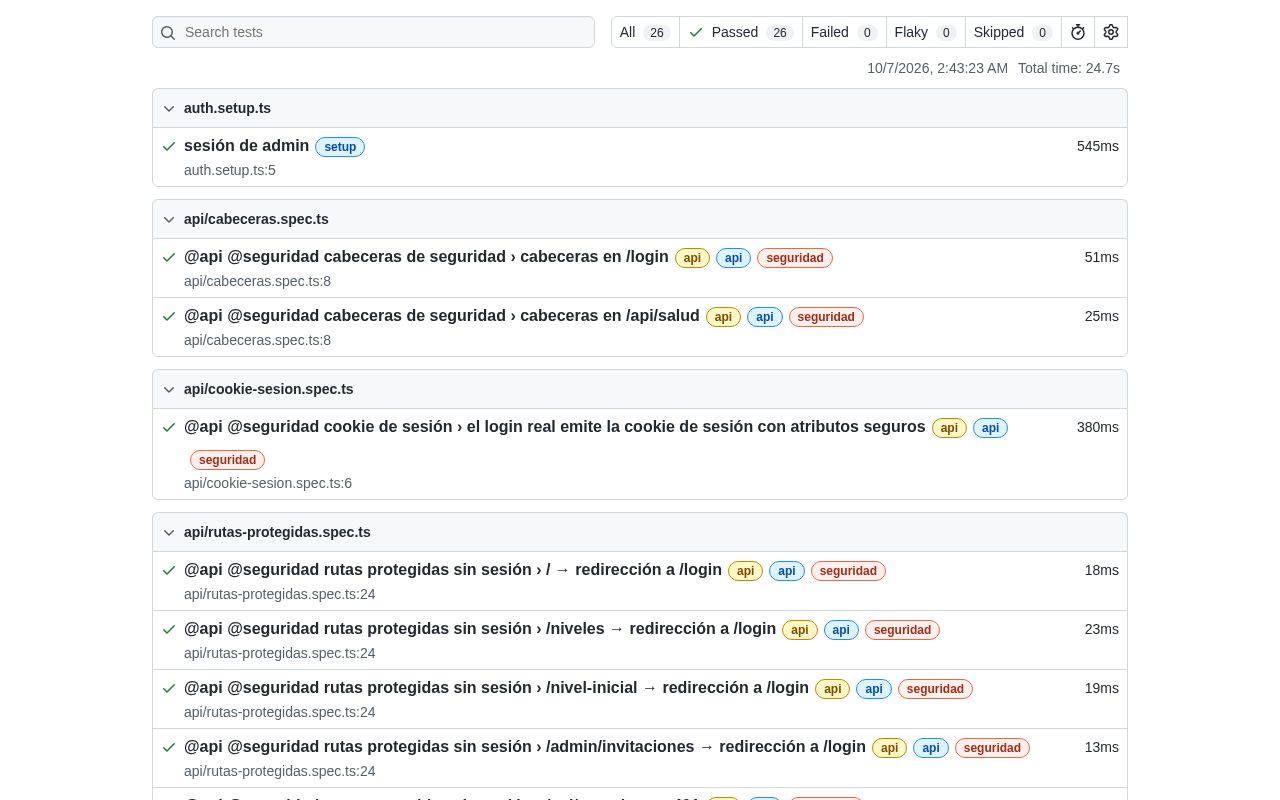Click blue api tag on /niveles test
The height and width of the screenshot is (800, 1280).
[841, 630]
